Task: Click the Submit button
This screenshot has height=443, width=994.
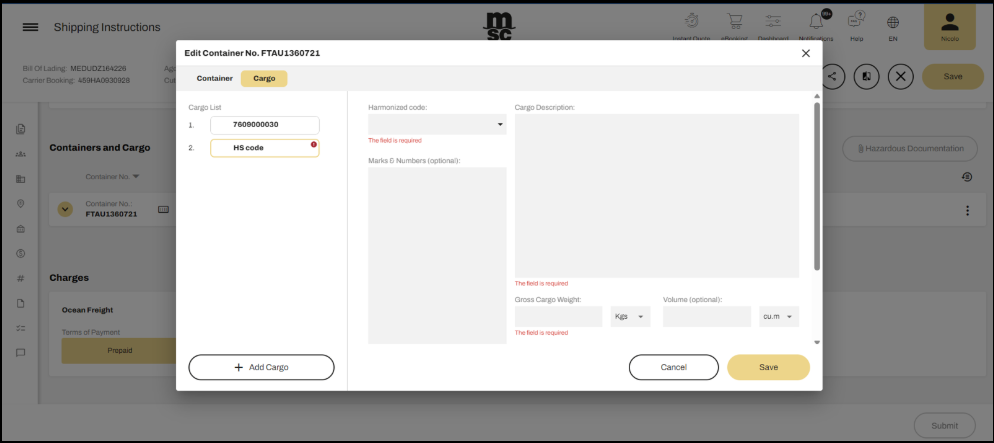Action: (x=945, y=425)
